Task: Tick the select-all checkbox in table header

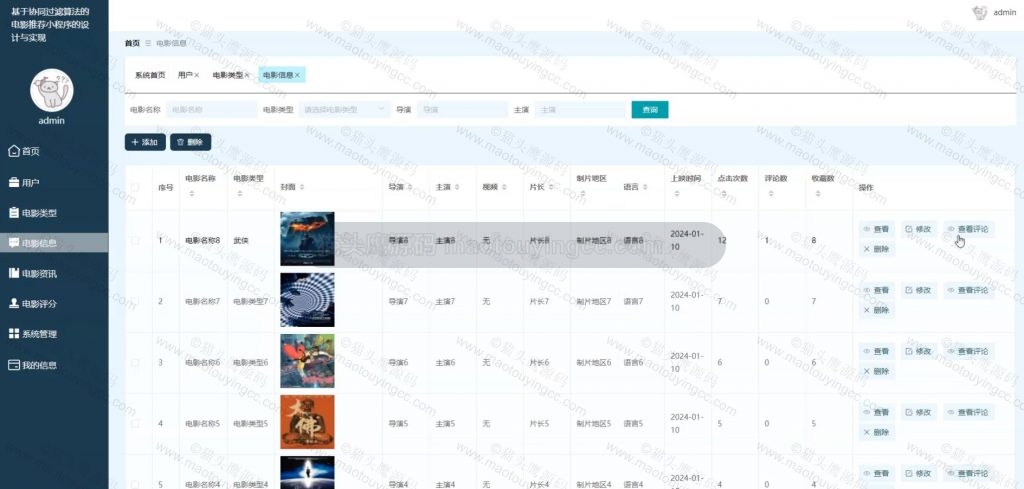Action: tap(135, 187)
